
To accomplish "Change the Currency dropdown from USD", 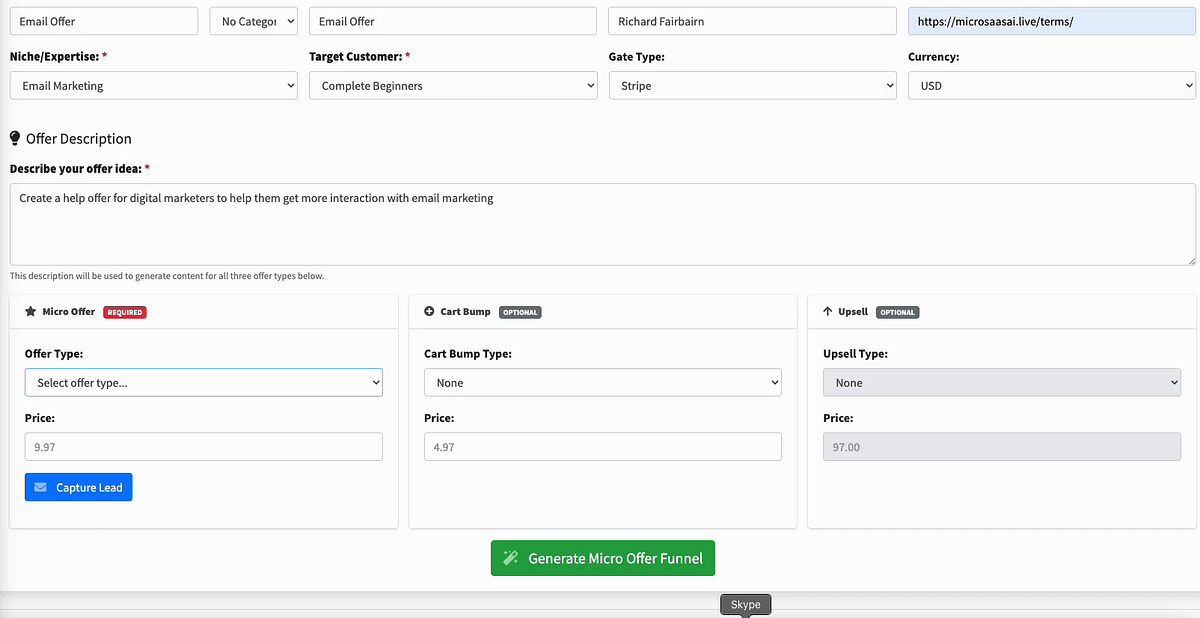I will pyautogui.click(x=1051, y=86).
